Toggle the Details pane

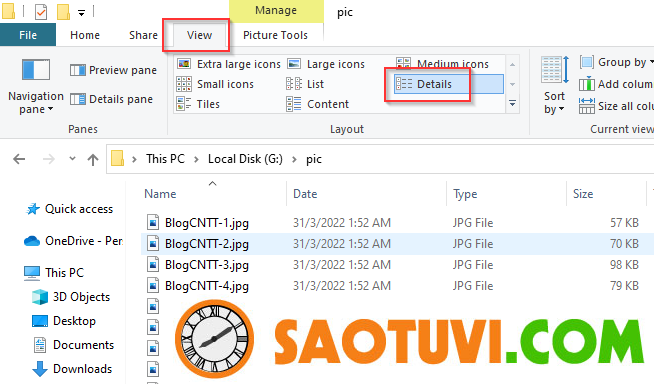click(111, 99)
